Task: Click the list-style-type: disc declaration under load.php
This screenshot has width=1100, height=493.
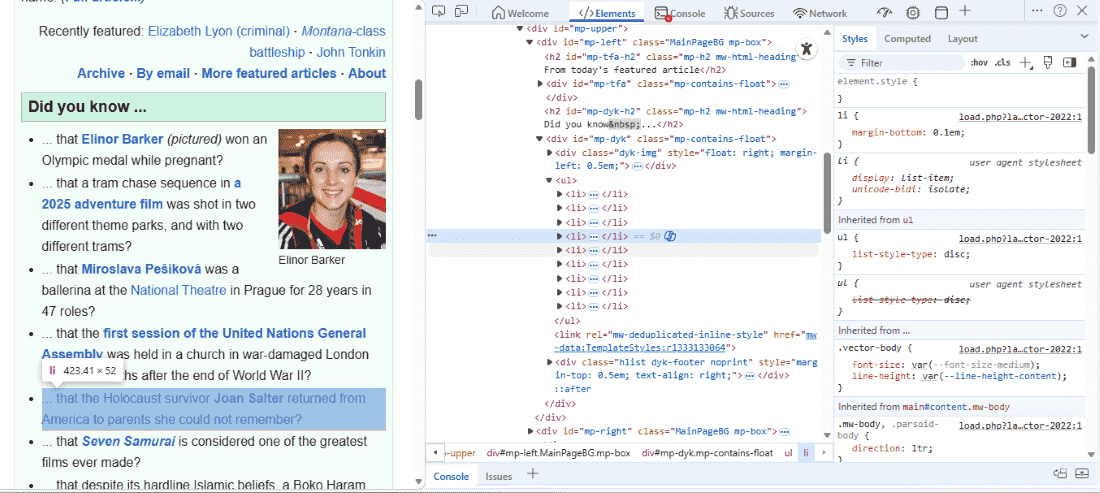Action: click(x=911, y=254)
